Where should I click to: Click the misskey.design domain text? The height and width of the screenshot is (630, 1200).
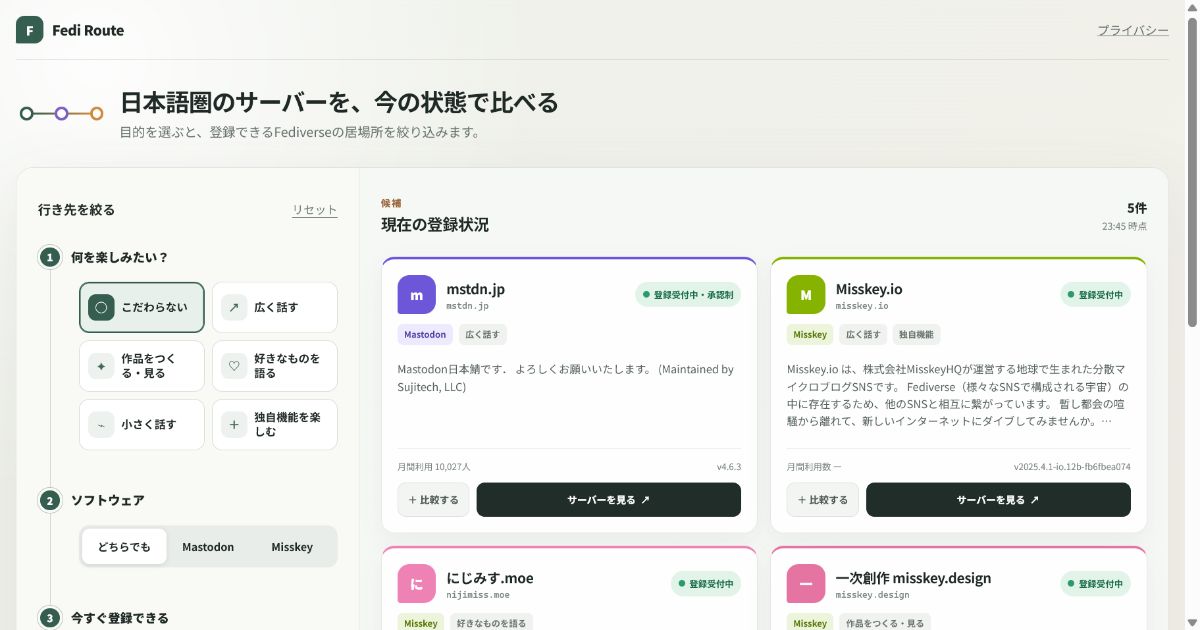[x=873, y=595]
